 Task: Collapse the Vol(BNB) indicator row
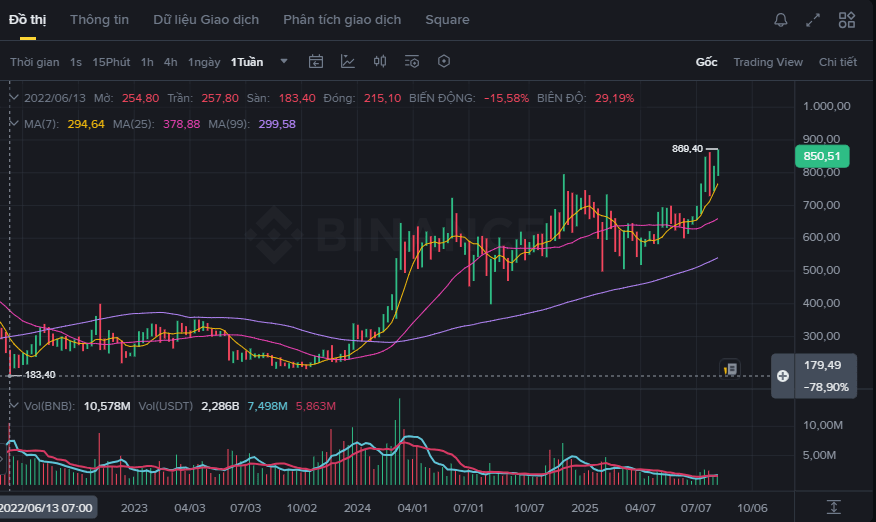click(x=13, y=406)
